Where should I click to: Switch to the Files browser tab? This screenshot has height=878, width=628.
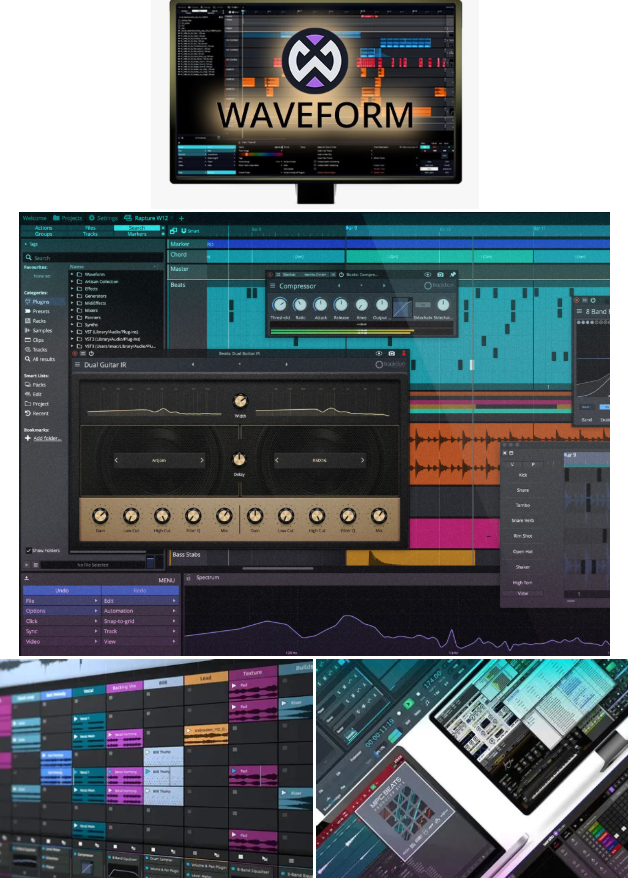[x=91, y=228]
